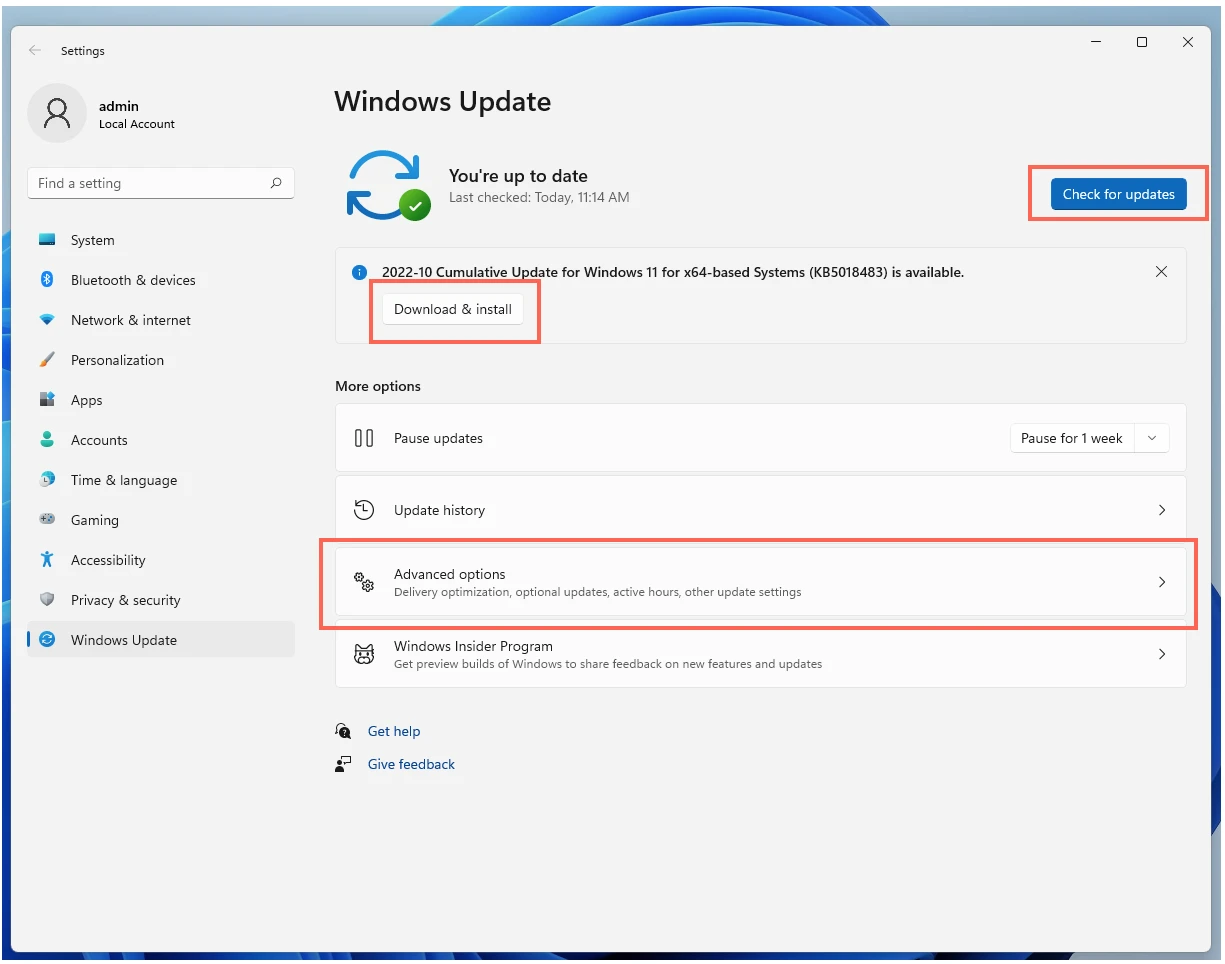Click the Time & language globe icon

47,480
